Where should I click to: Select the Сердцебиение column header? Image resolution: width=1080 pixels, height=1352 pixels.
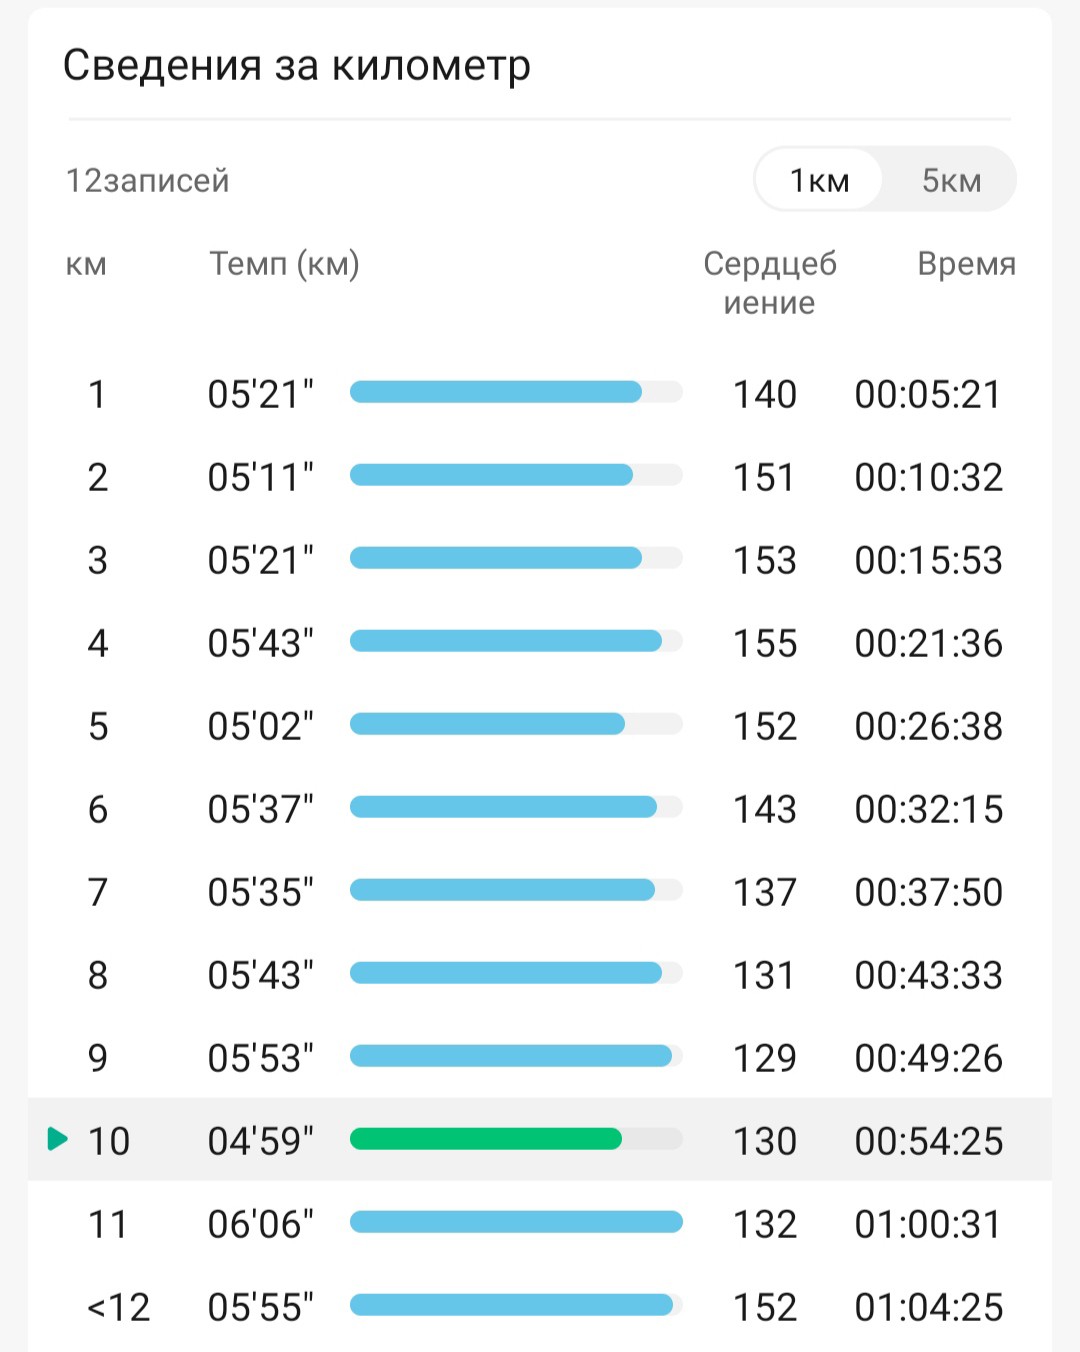[x=770, y=282]
